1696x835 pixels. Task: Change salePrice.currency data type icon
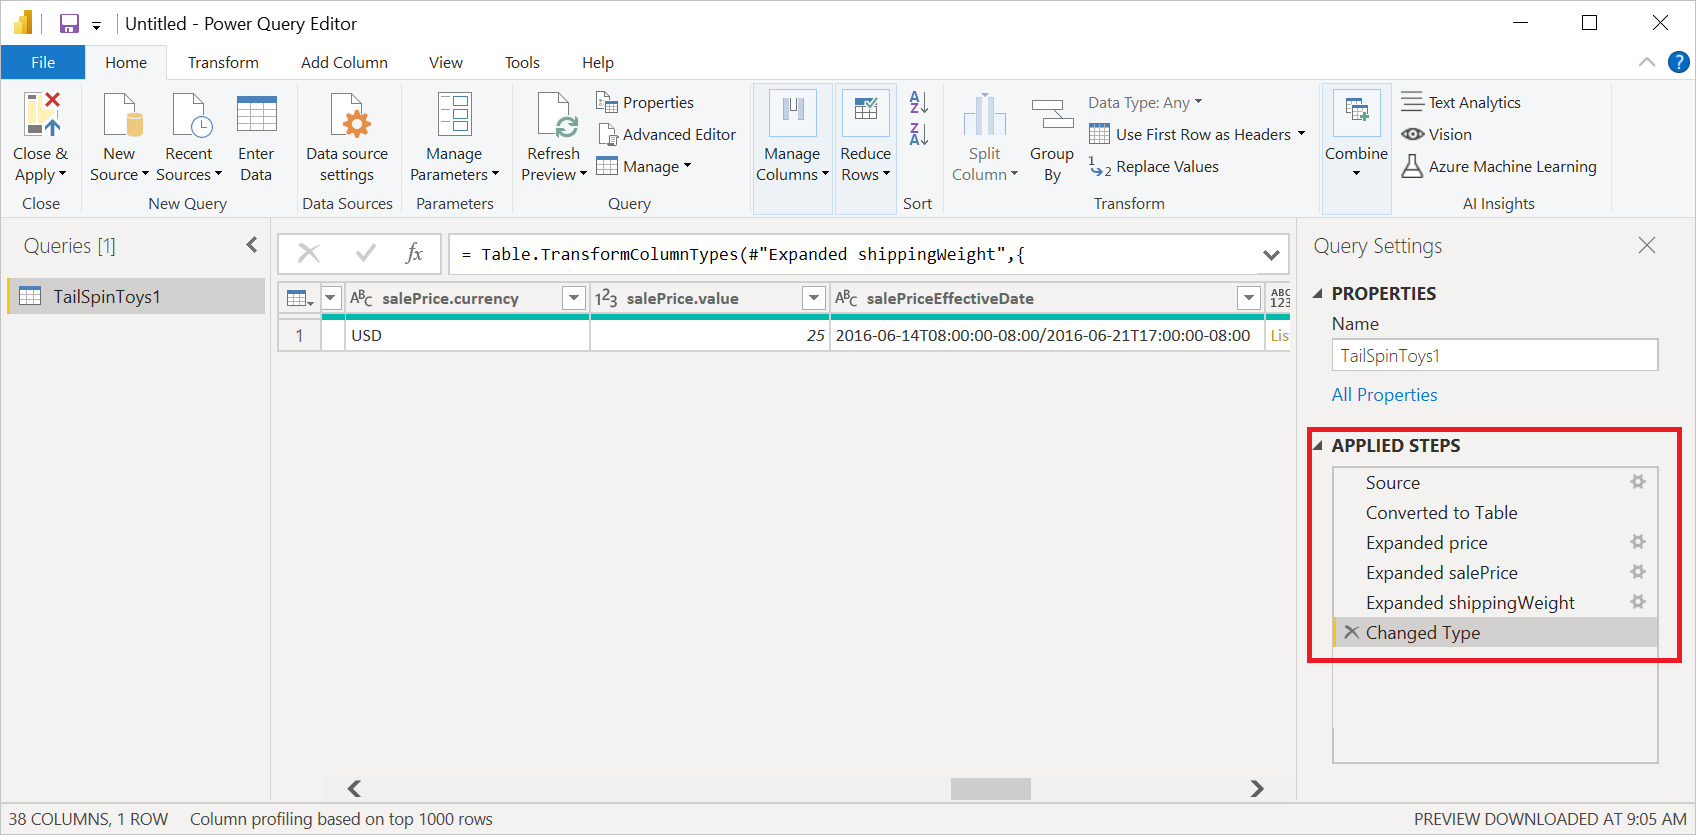pyautogui.click(x=361, y=298)
